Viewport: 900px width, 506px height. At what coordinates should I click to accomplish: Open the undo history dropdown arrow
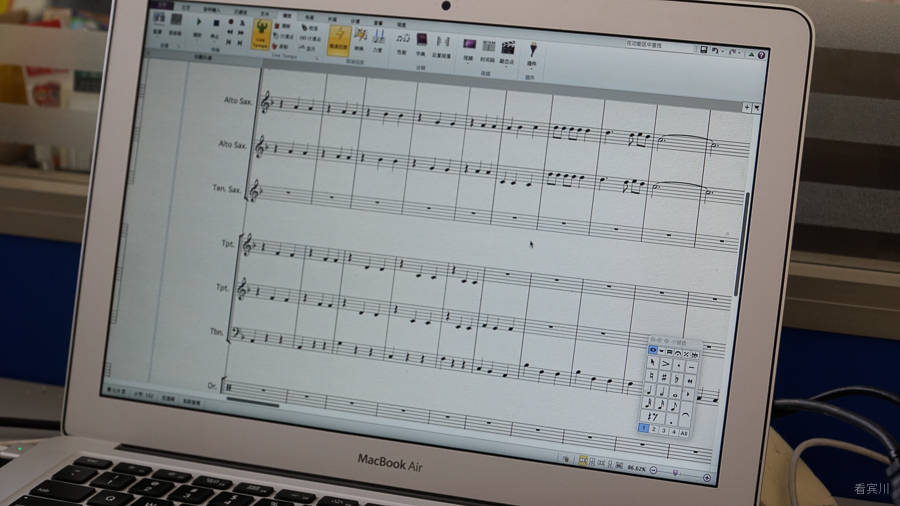(723, 52)
